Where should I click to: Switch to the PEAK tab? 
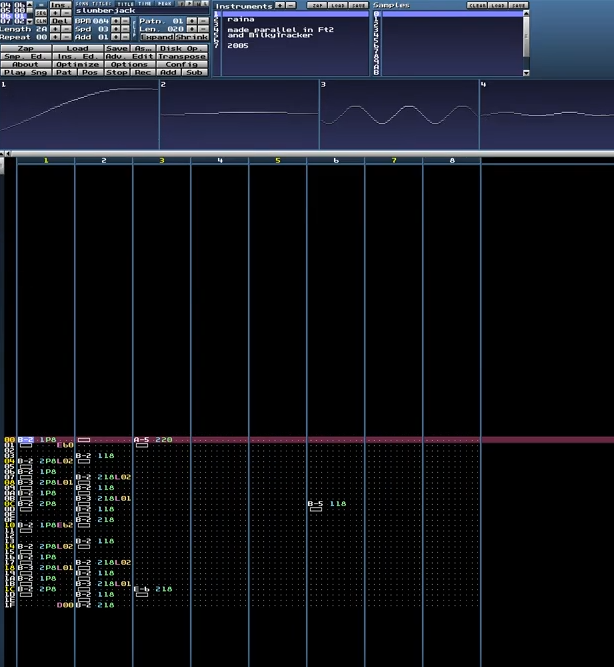165,4
